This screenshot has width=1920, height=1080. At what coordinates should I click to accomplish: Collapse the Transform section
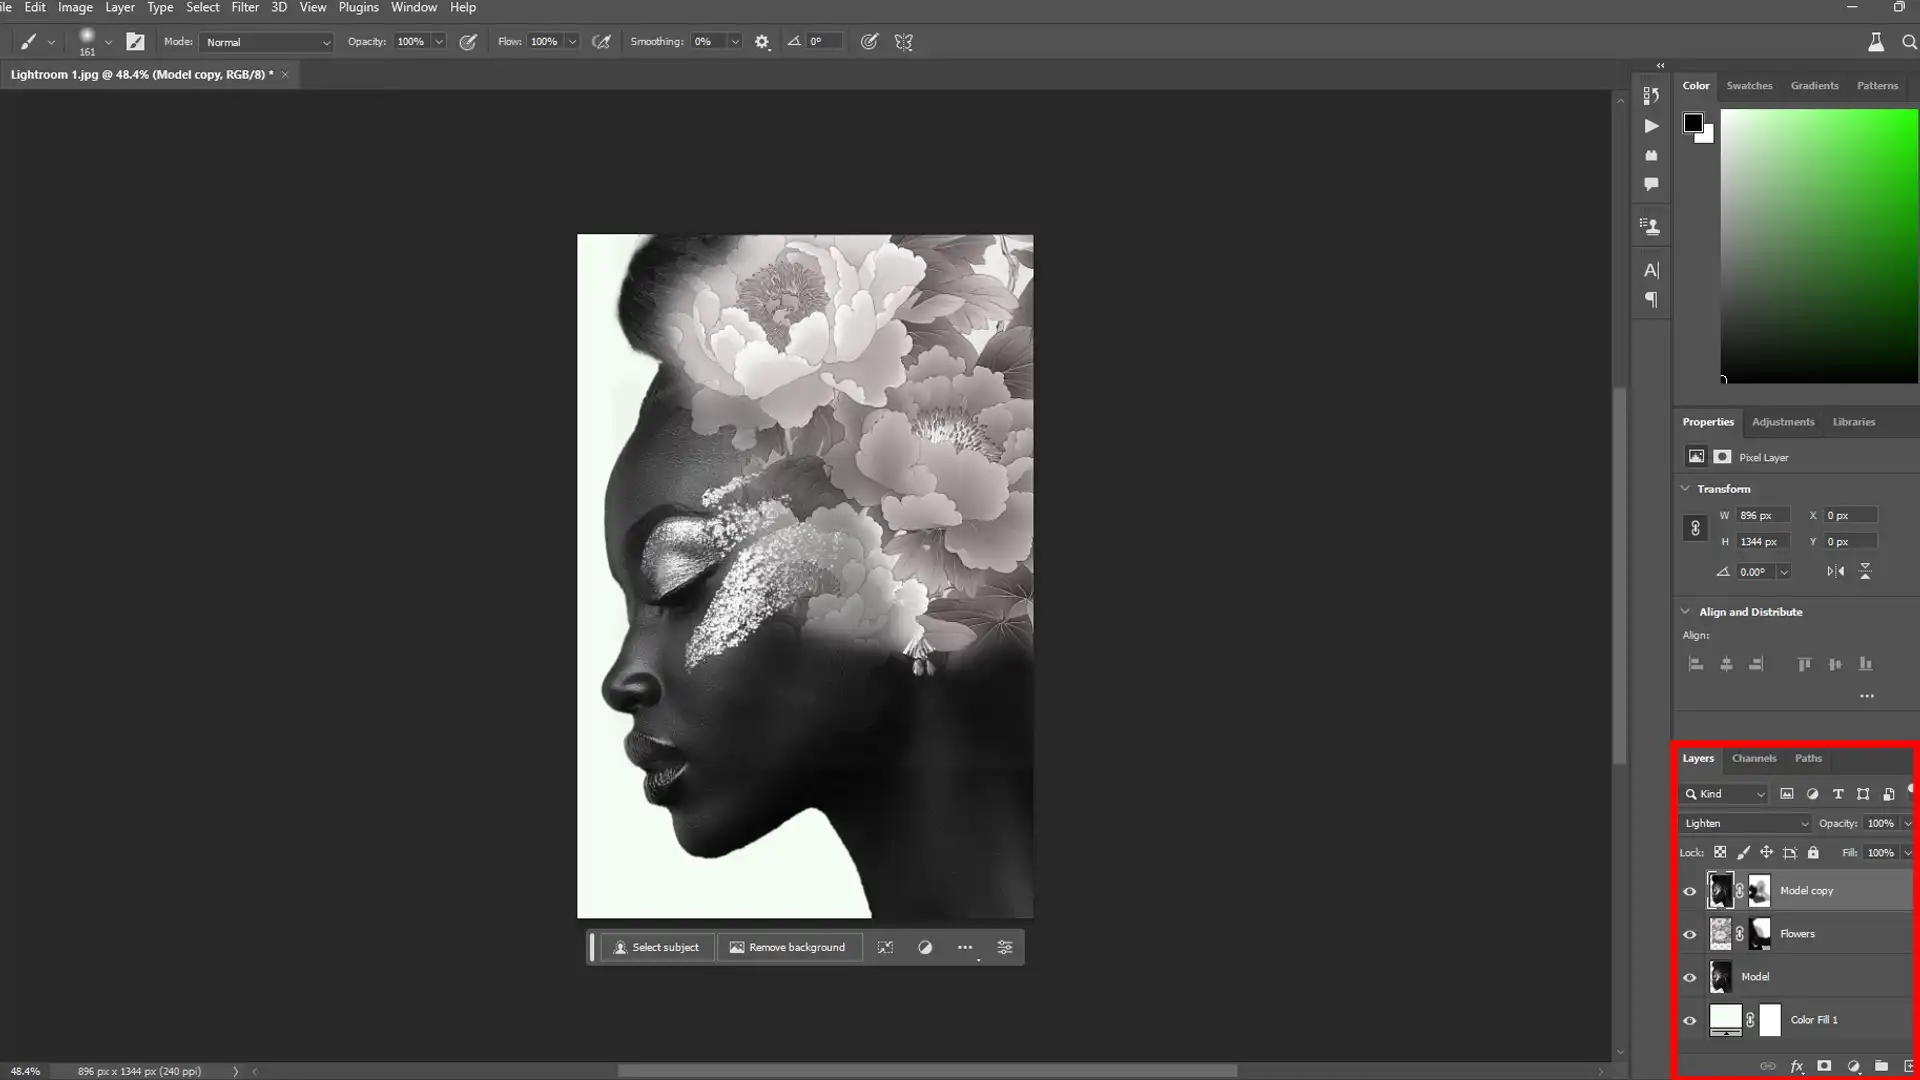point(1685,489)
